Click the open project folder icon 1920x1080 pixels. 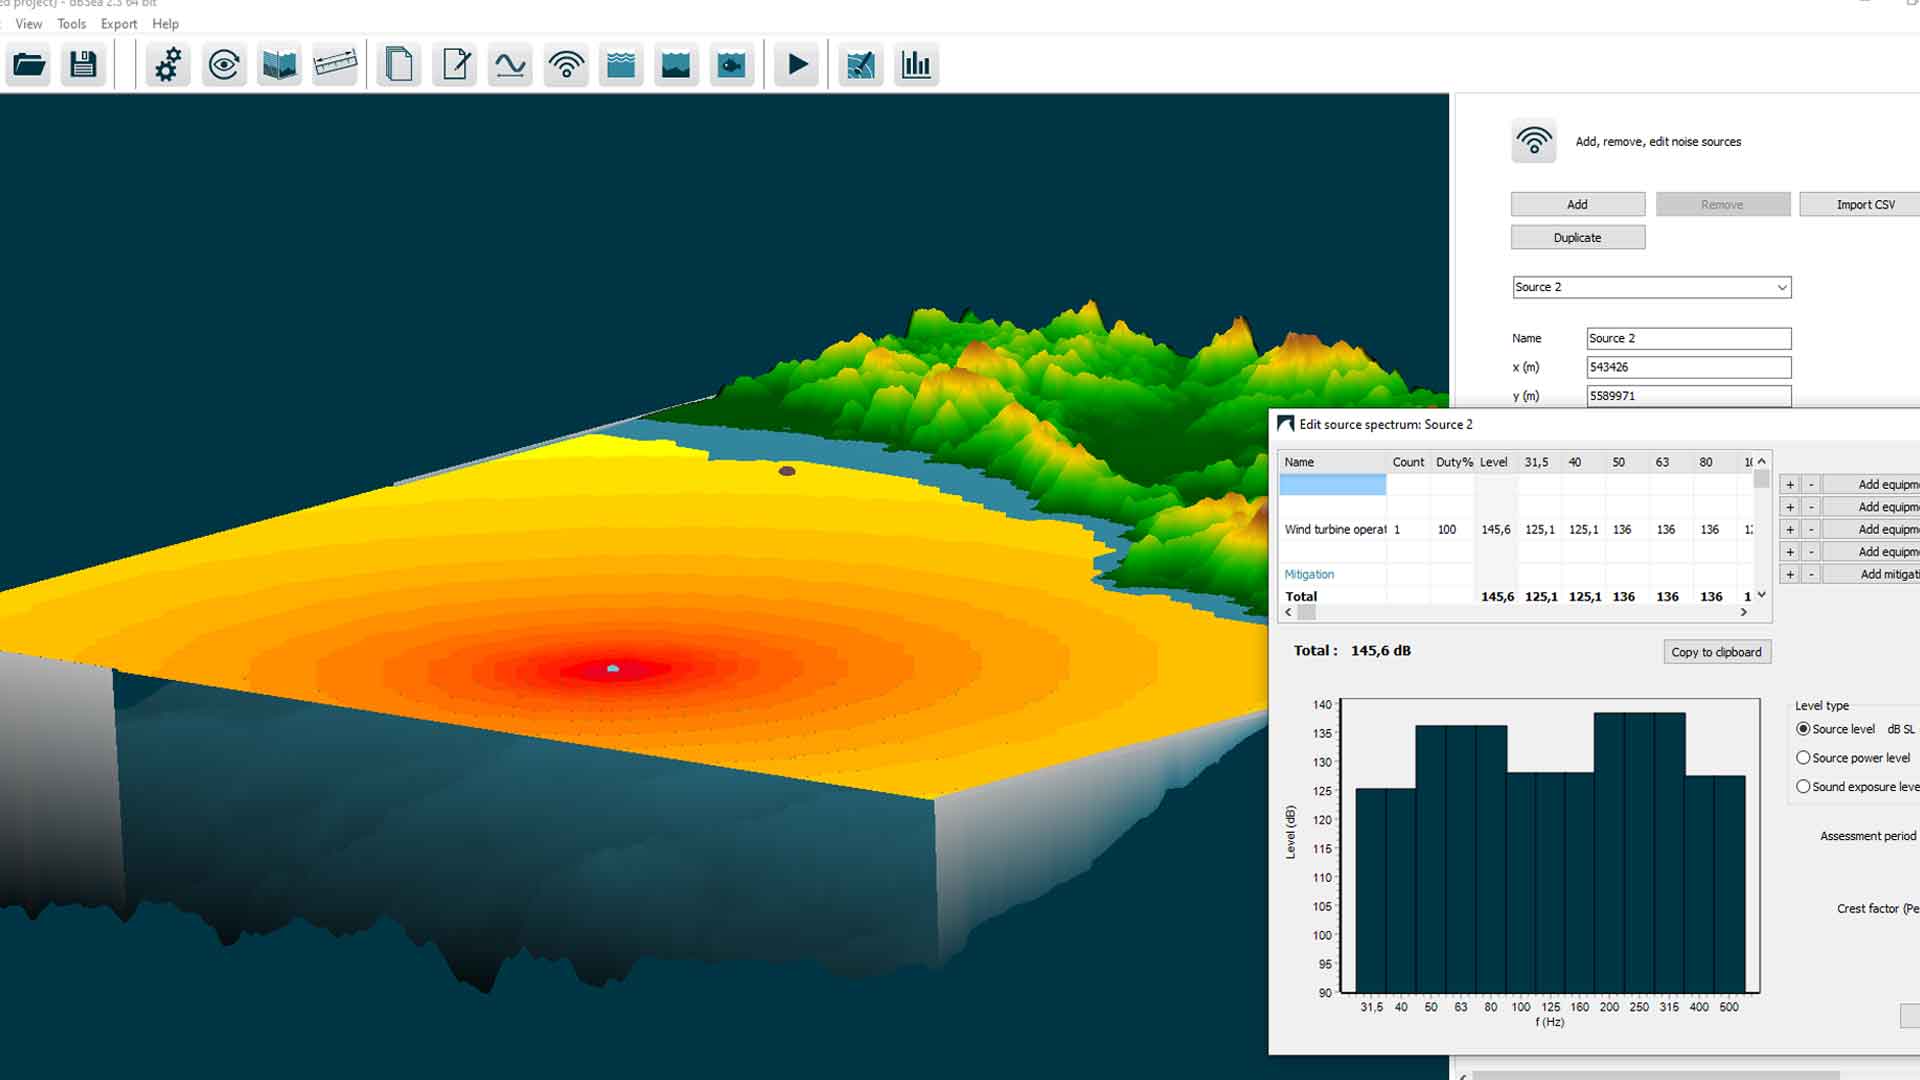coord(29,65)
